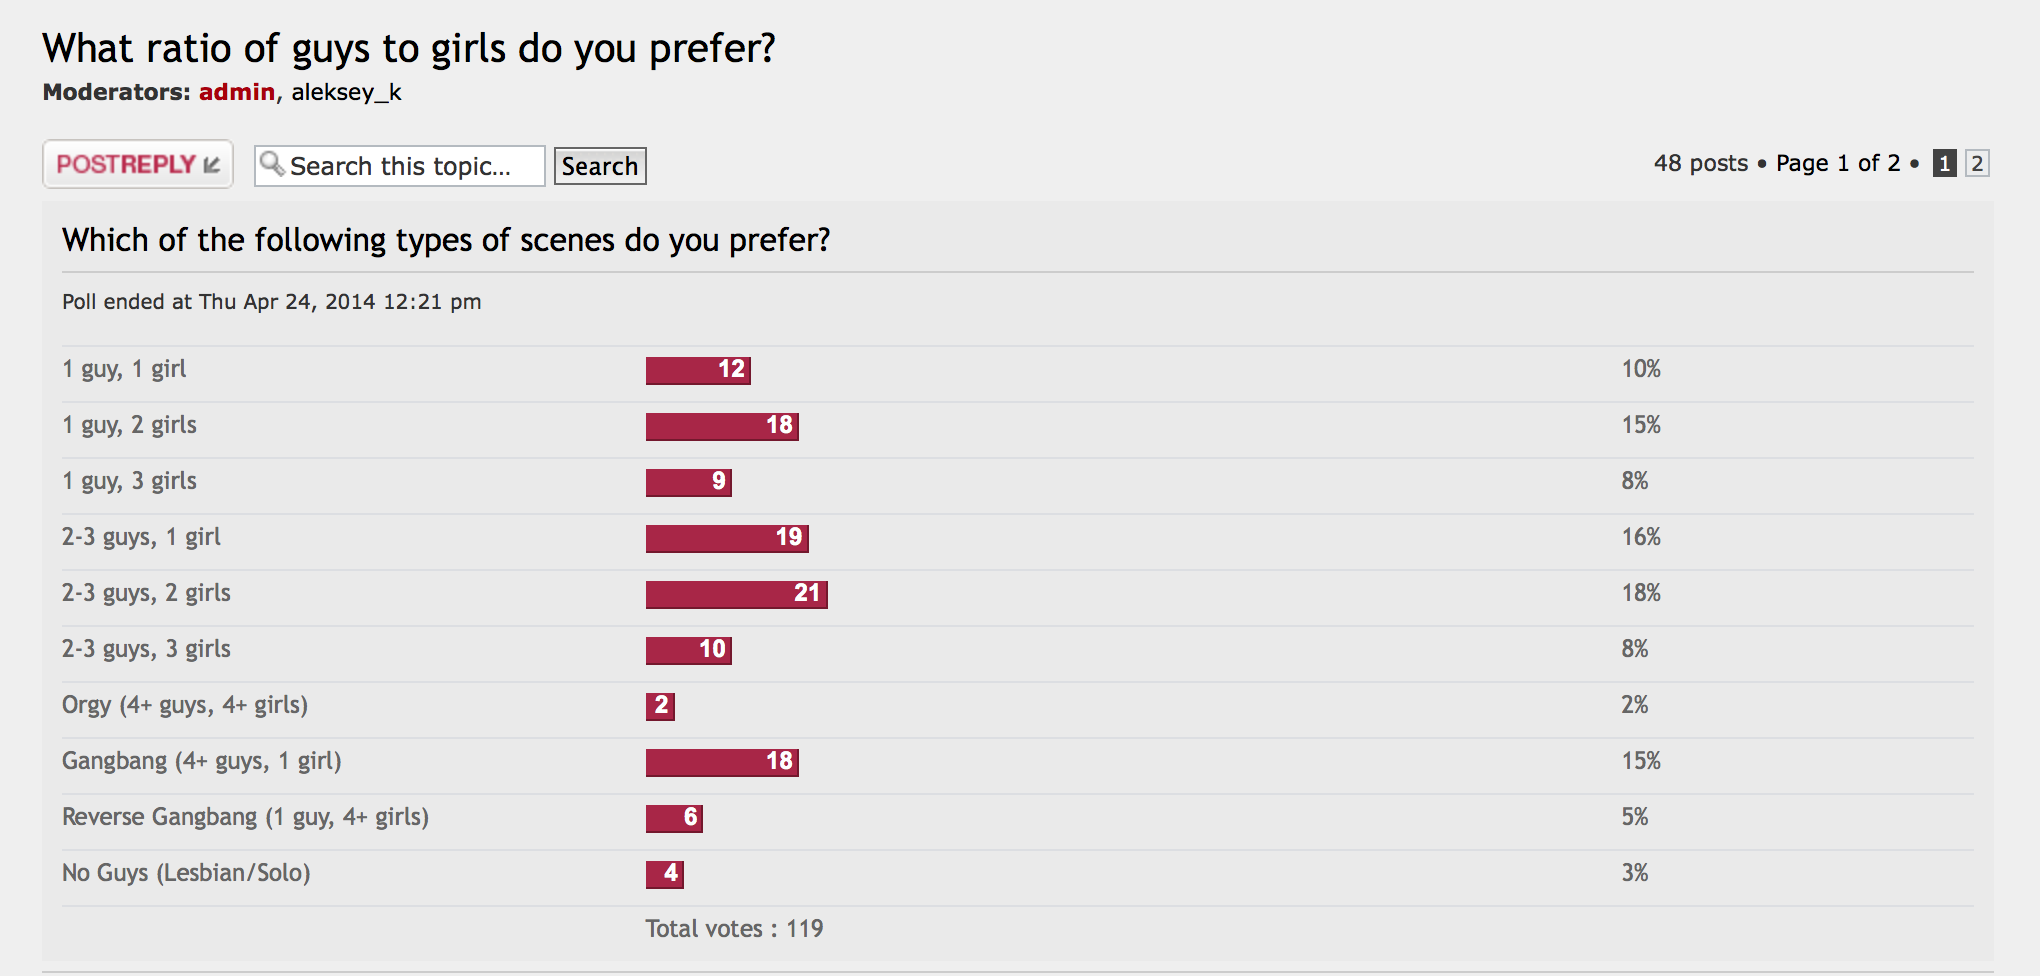Open the admin moderator profile
The width and height of the screenshot is (2040, 976).
(236, 92)
